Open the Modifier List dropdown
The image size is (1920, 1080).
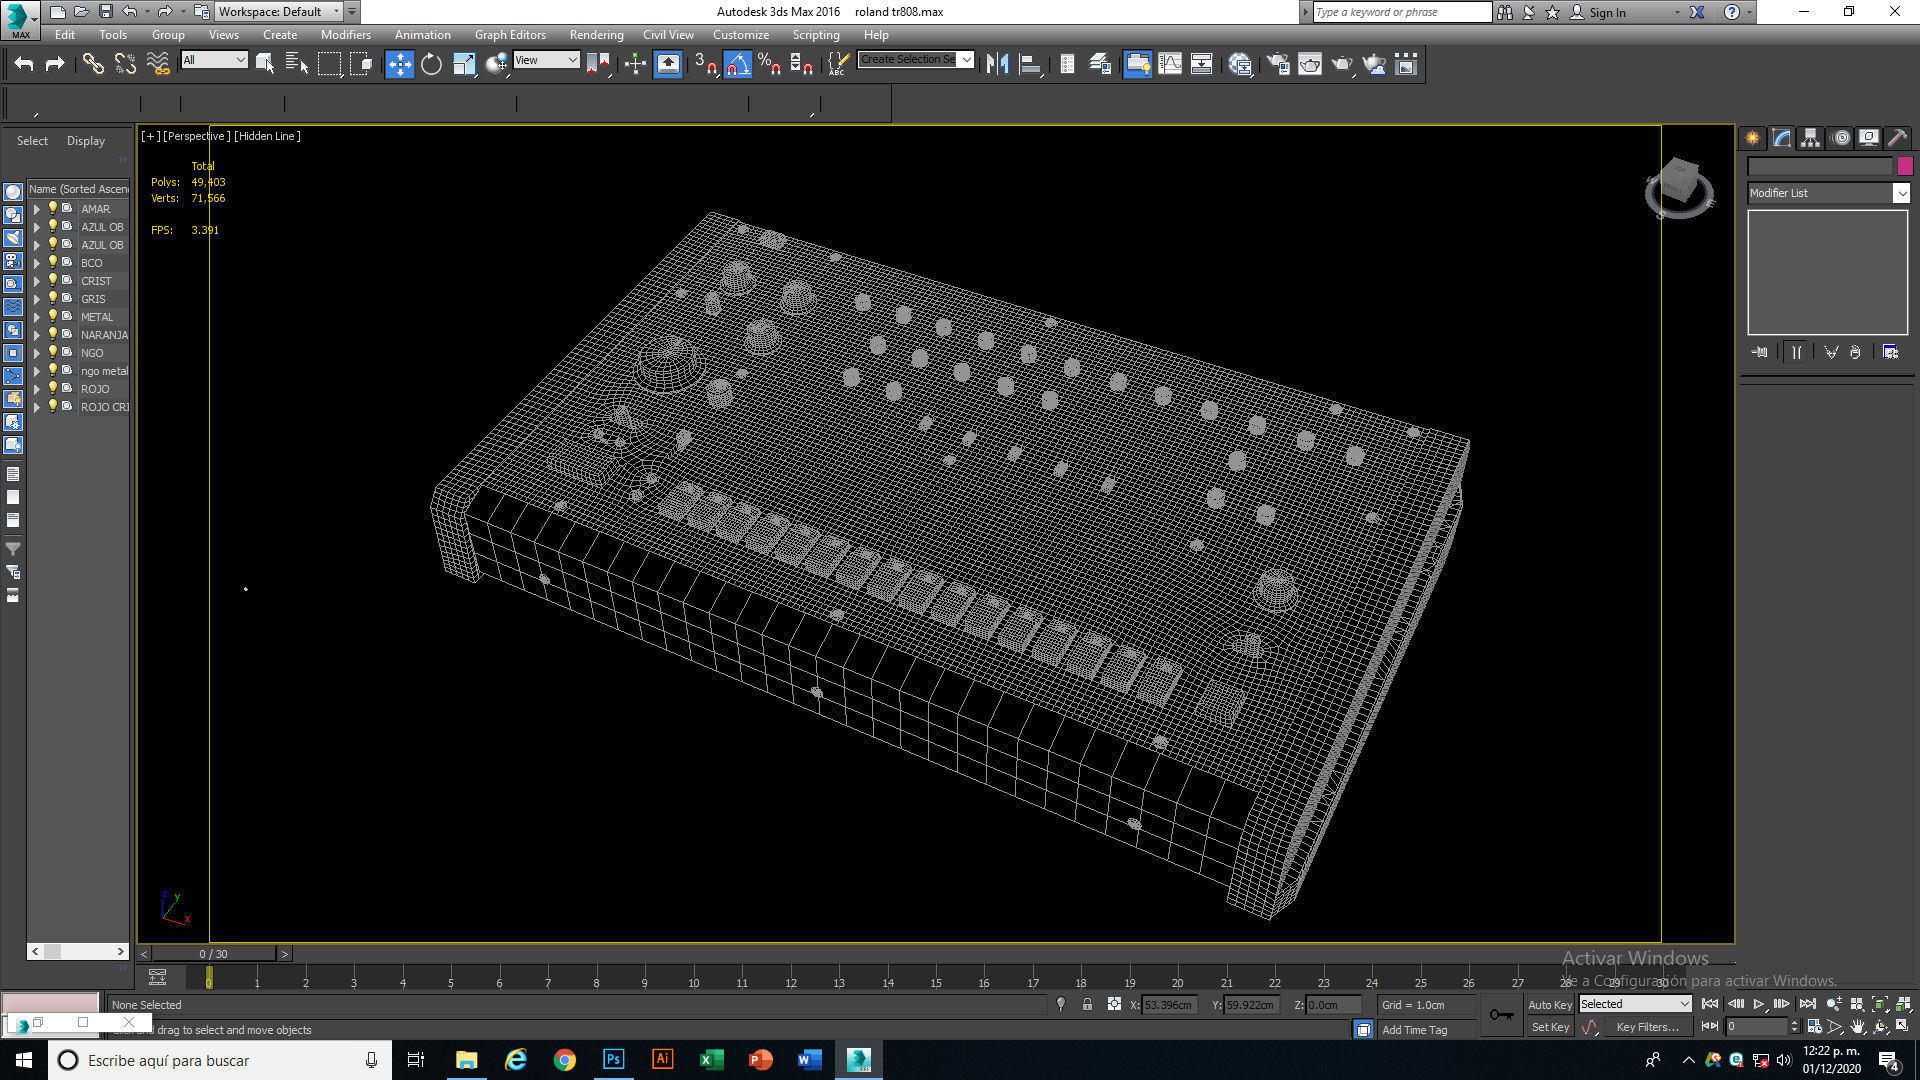[x=1828, y=193]
